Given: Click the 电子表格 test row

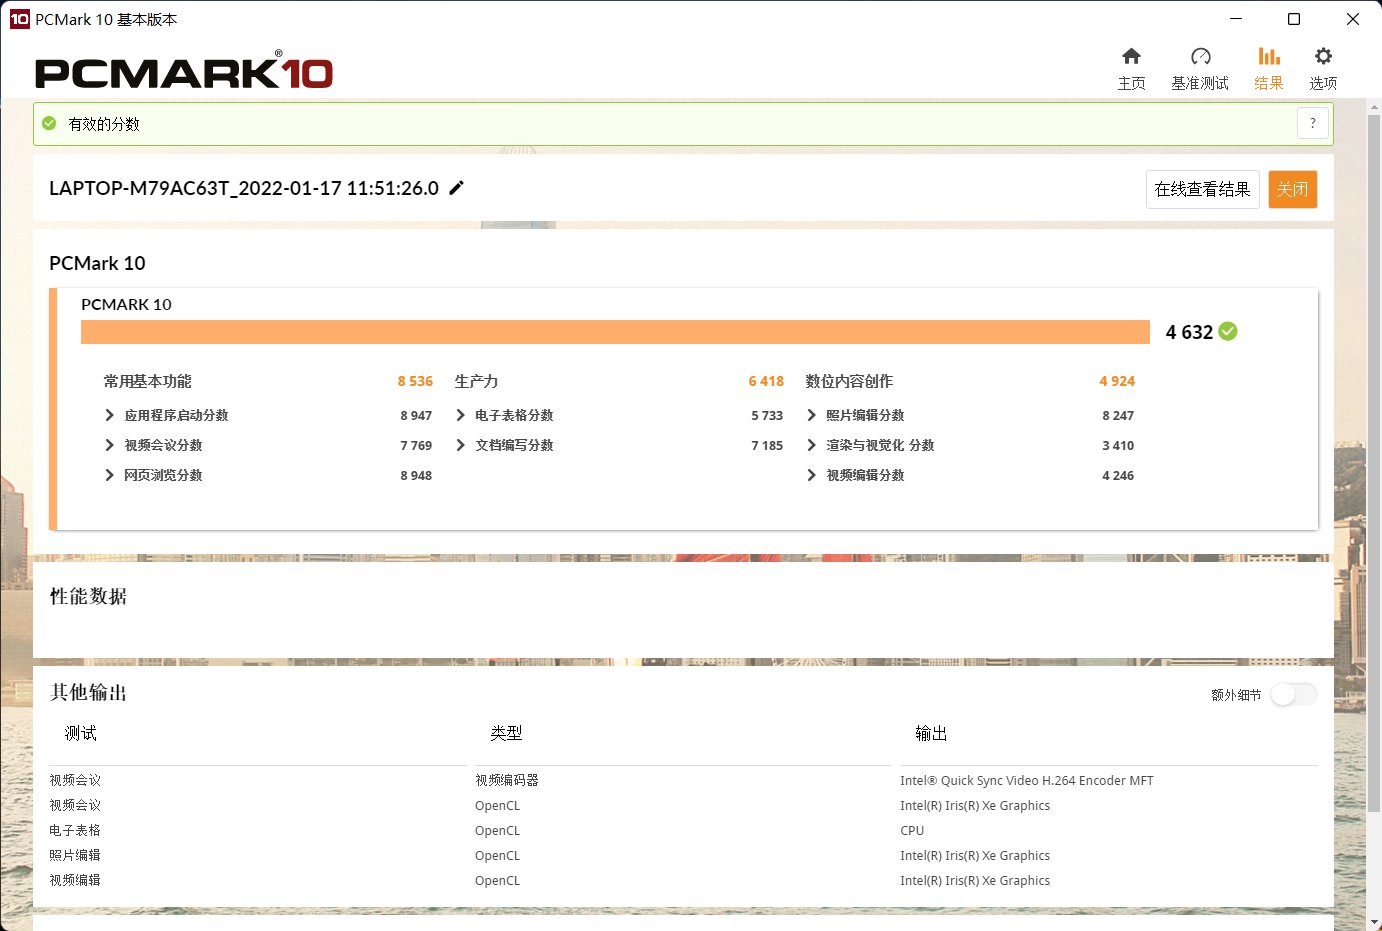Looking at the screenshot, I should 75,830.
